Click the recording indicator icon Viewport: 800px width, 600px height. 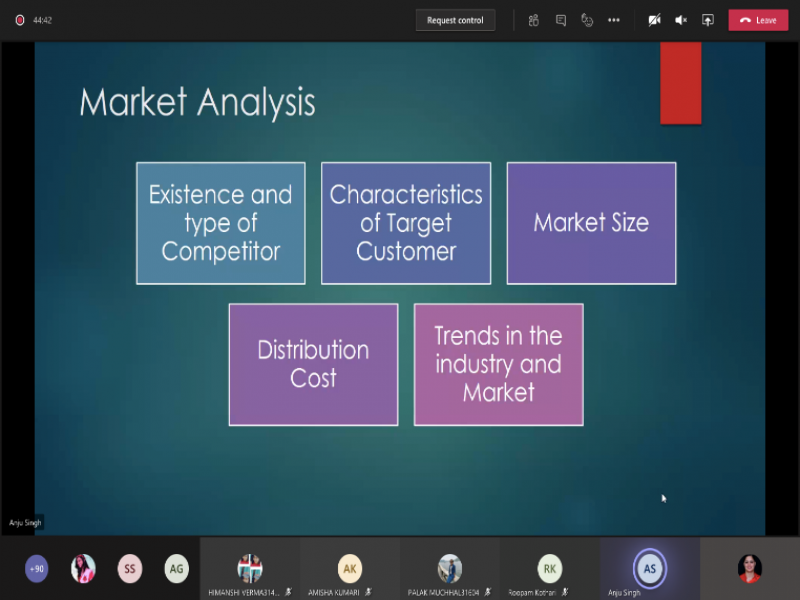19,20
